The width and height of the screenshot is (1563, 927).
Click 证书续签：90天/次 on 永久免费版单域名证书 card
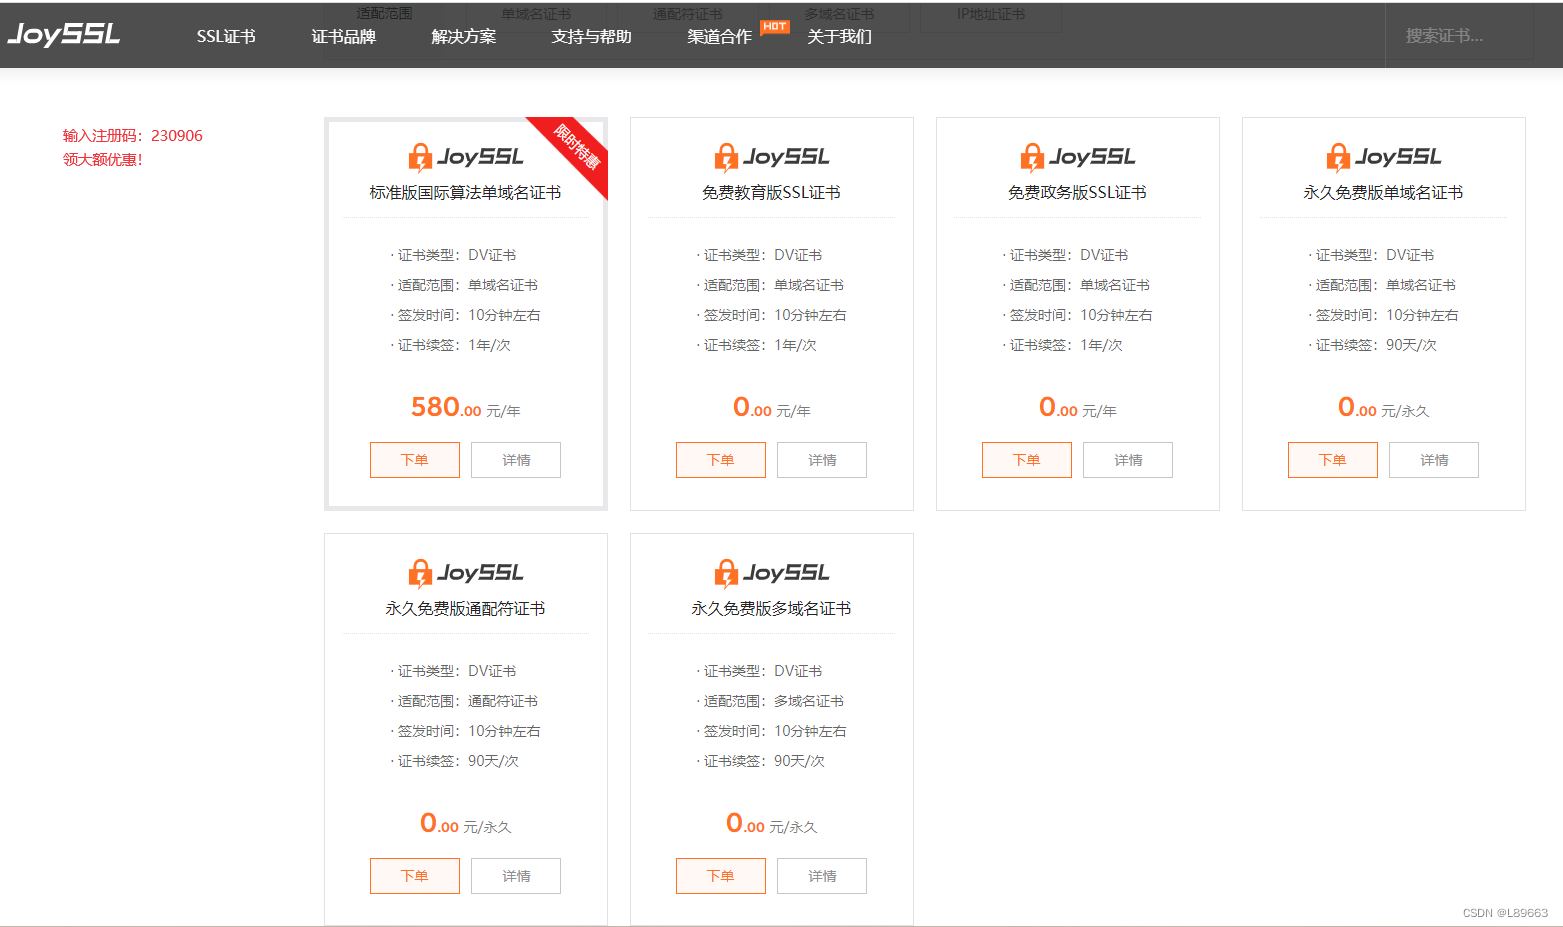click(x=1373, y=345)
